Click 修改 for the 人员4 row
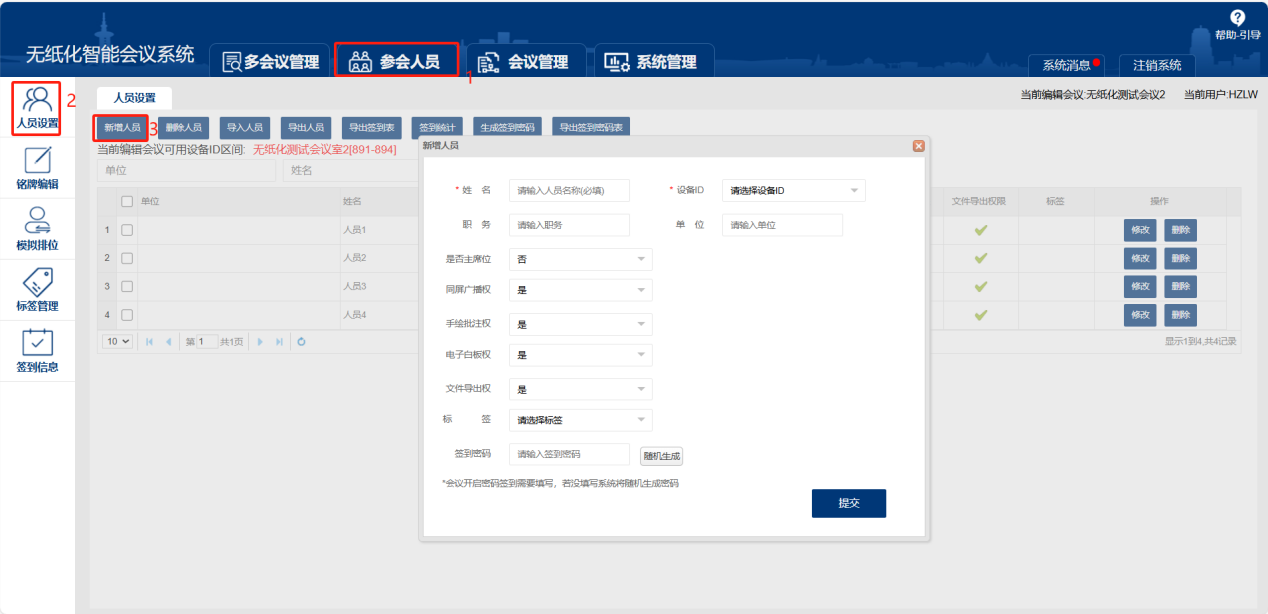This screenshot has width=1268, height=614. coord(1140,315)
